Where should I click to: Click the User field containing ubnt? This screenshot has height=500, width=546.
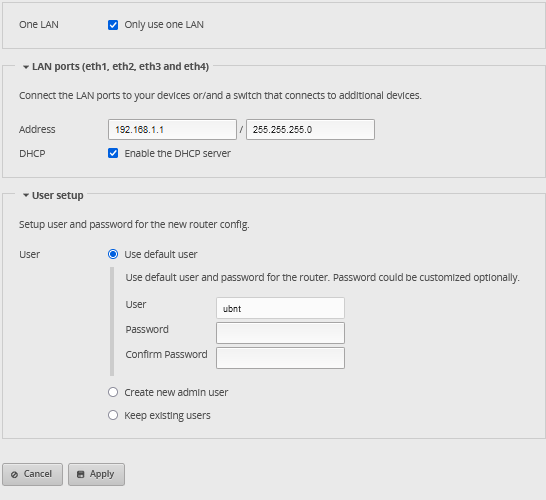tap(280, 308)
